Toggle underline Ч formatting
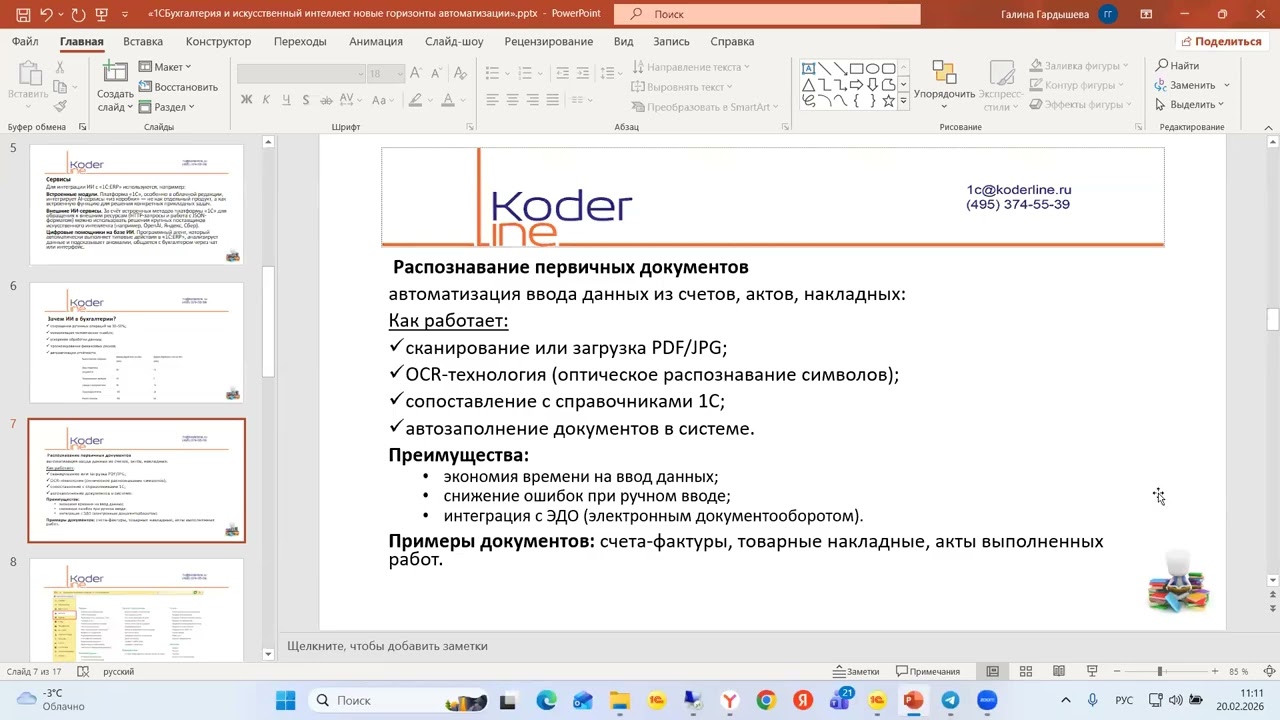 pyautogui.click(x=286, y=100)
